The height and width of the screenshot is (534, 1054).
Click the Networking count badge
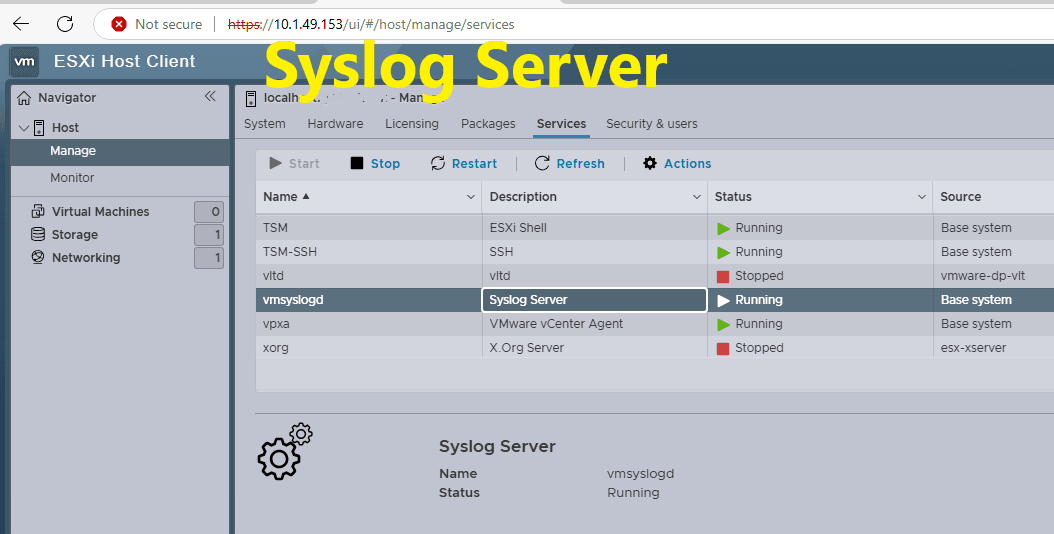click(x=209, y=258)
